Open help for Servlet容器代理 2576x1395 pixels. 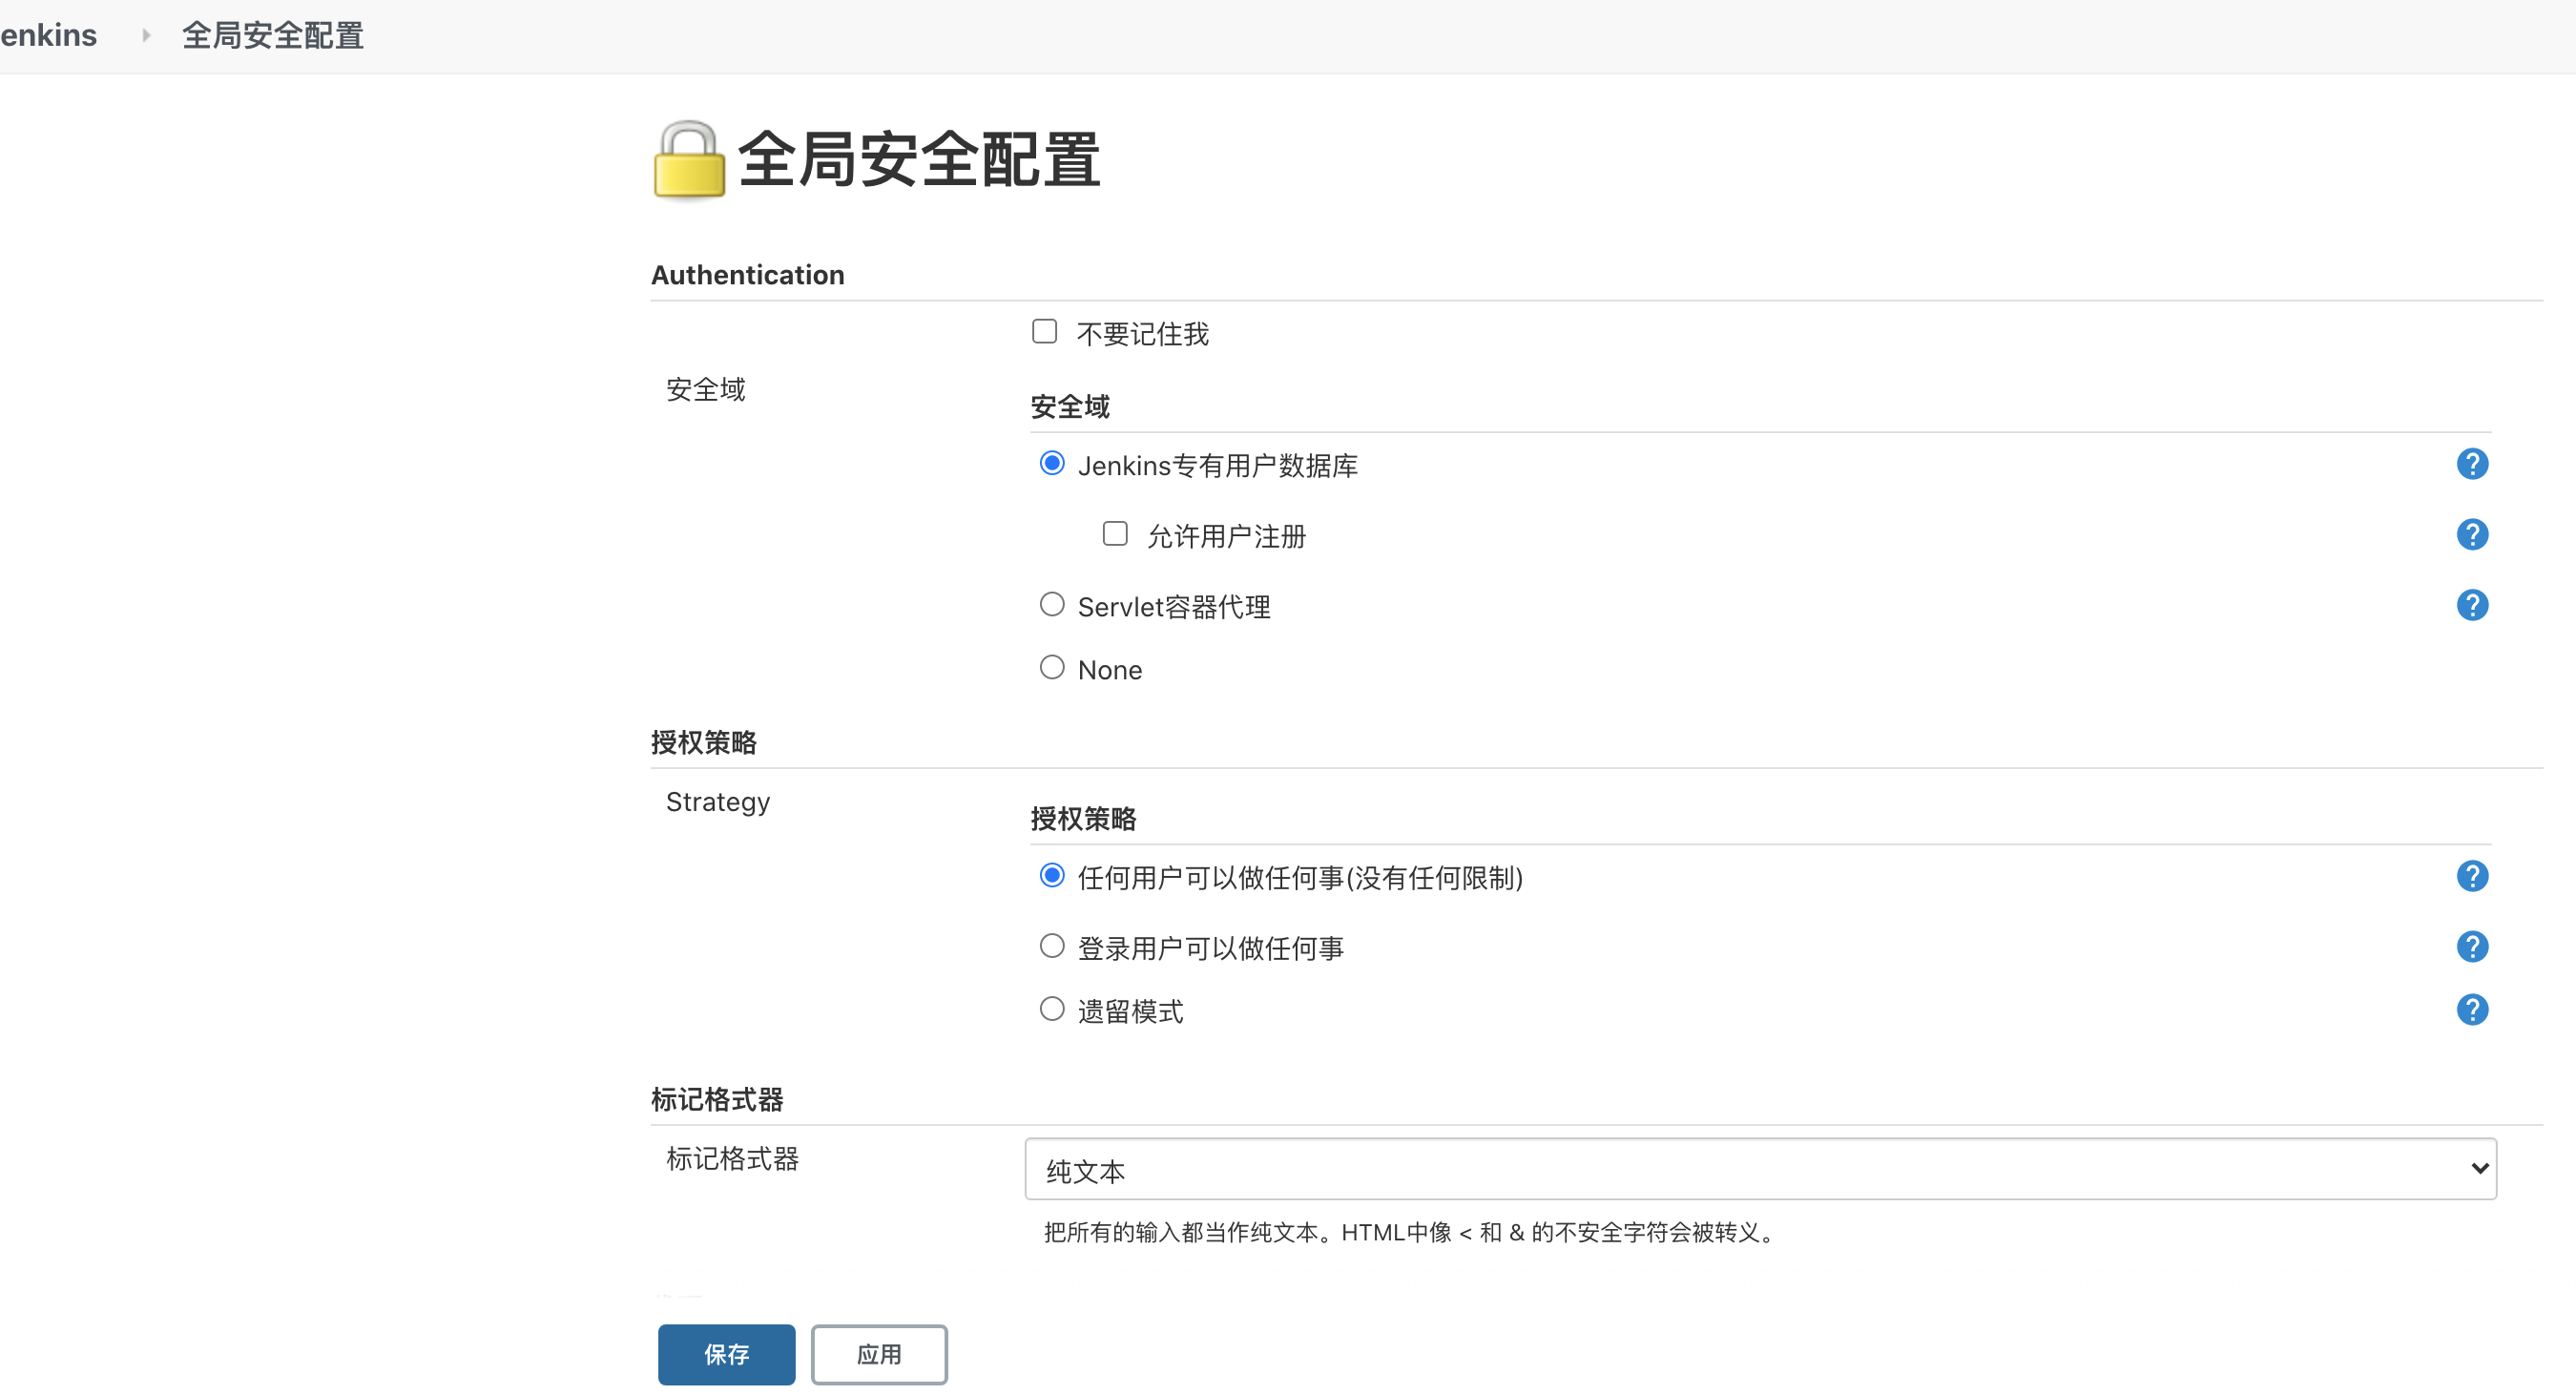pos(2471,606)
